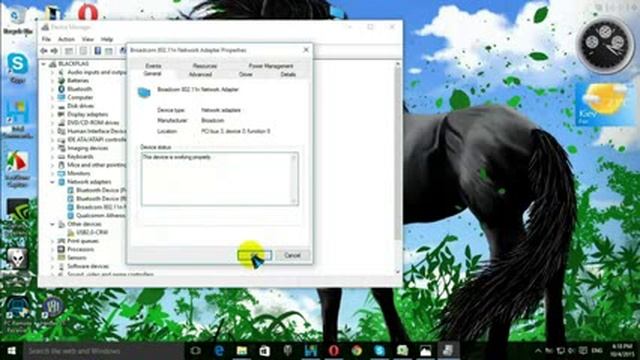640x360 pixels.
Task: Launch Google Chrome from the taskbar
Action: pyautogui.click(x=357, y=351)
